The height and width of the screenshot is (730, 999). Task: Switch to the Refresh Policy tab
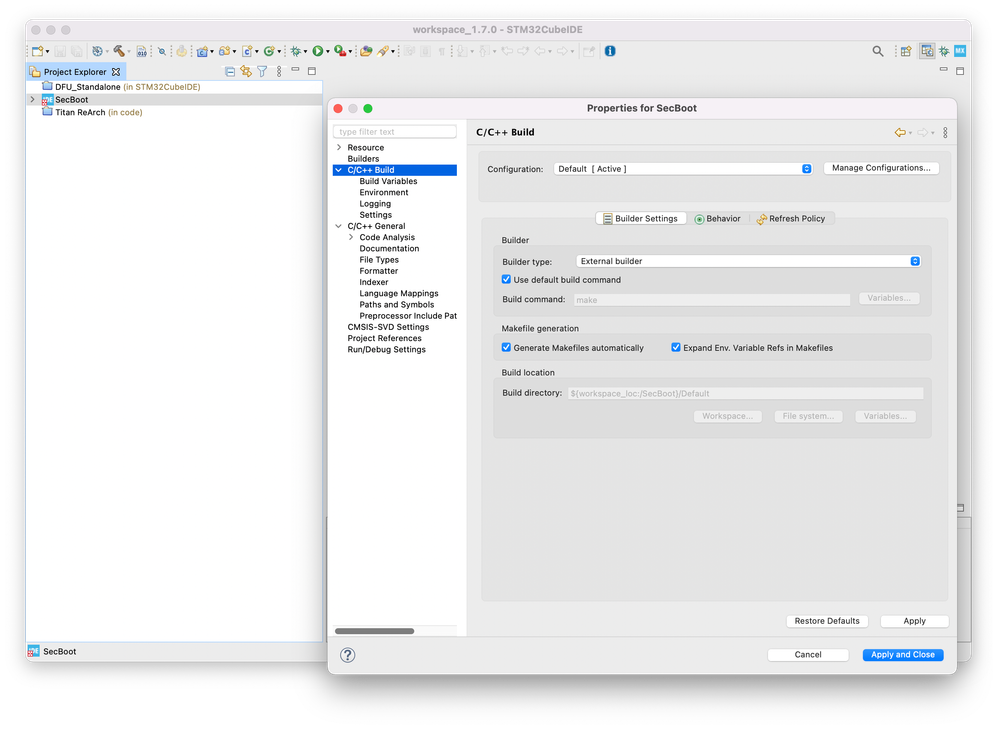tap(791, 218)
